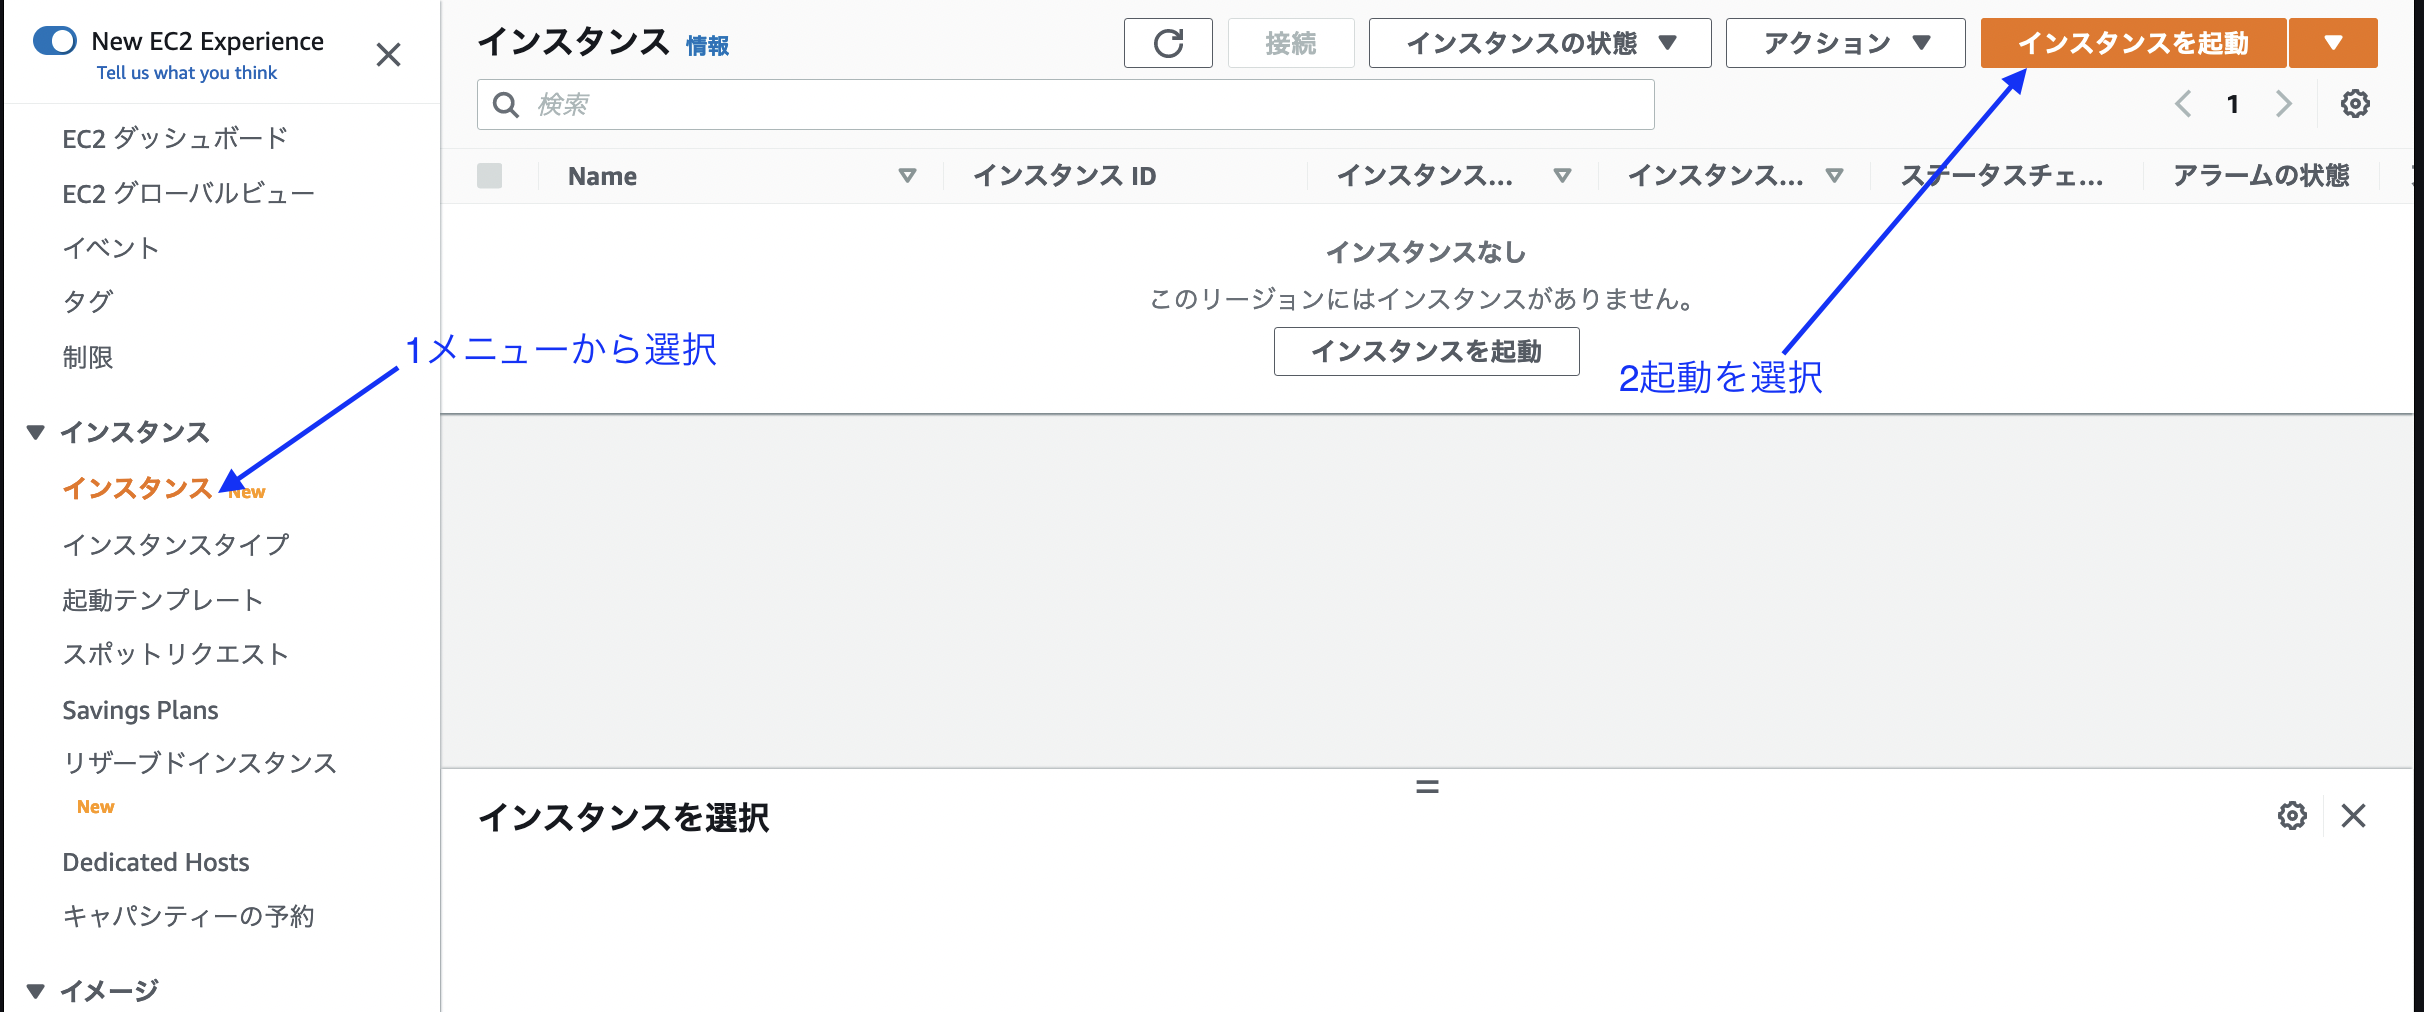Viewport: 2424px width, 1012px height.
Task: Click the refresh instances icon
Action: point(1168,42)
